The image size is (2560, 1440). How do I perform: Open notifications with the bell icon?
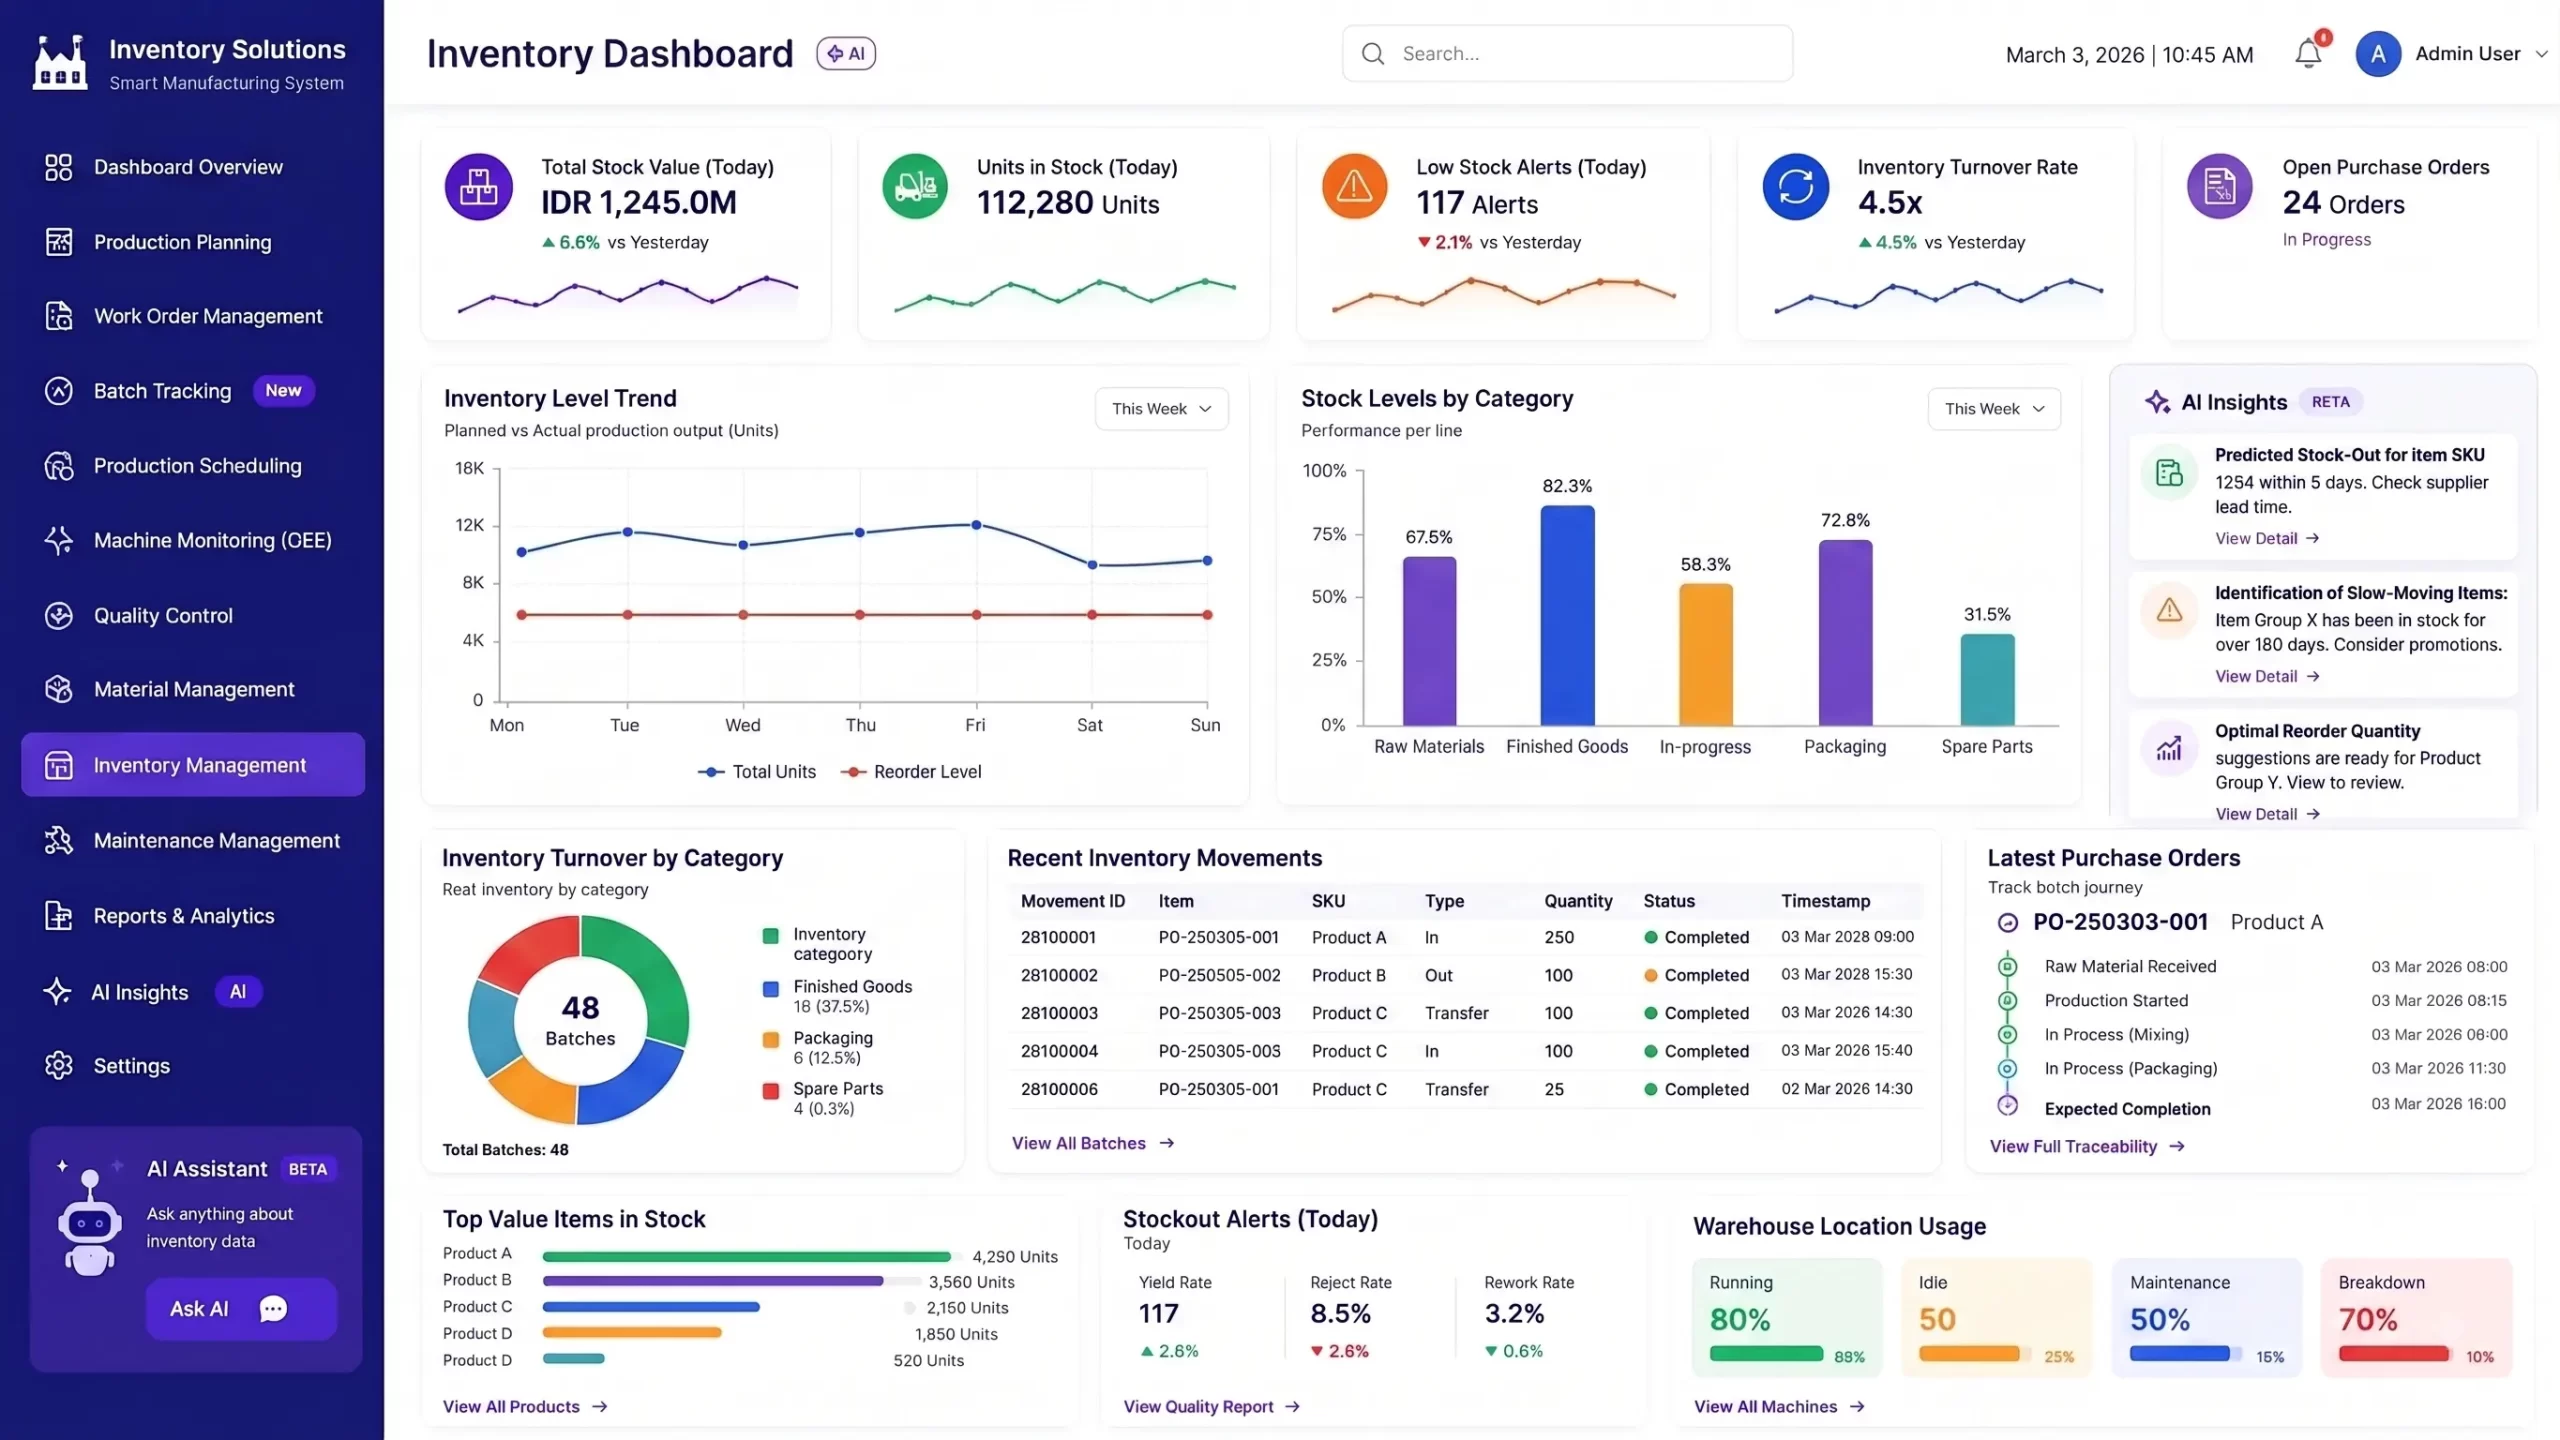pos(2309,53)
